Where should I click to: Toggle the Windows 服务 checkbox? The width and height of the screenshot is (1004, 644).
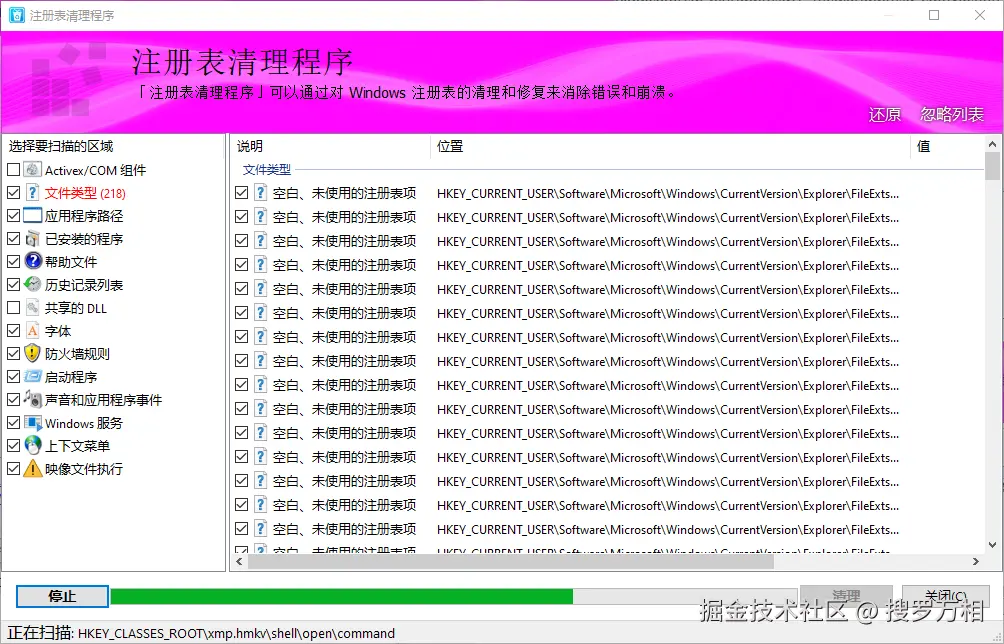point(13,423)
